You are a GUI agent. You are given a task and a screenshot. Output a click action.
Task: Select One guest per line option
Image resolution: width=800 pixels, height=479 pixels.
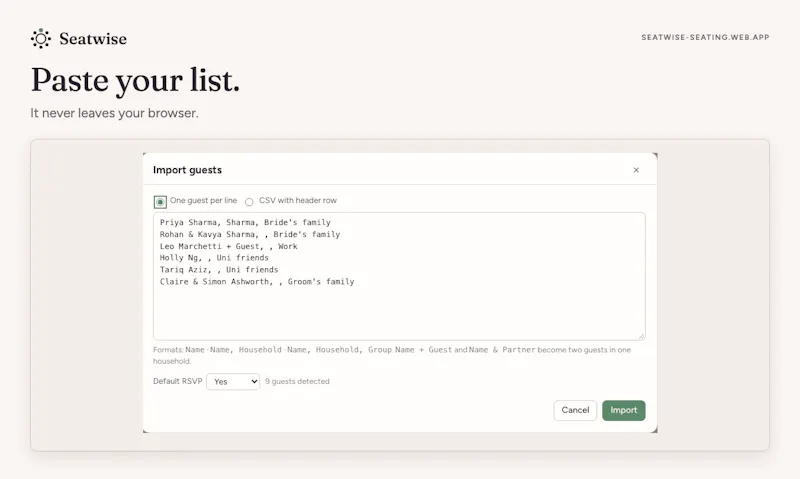pos(160,202)
